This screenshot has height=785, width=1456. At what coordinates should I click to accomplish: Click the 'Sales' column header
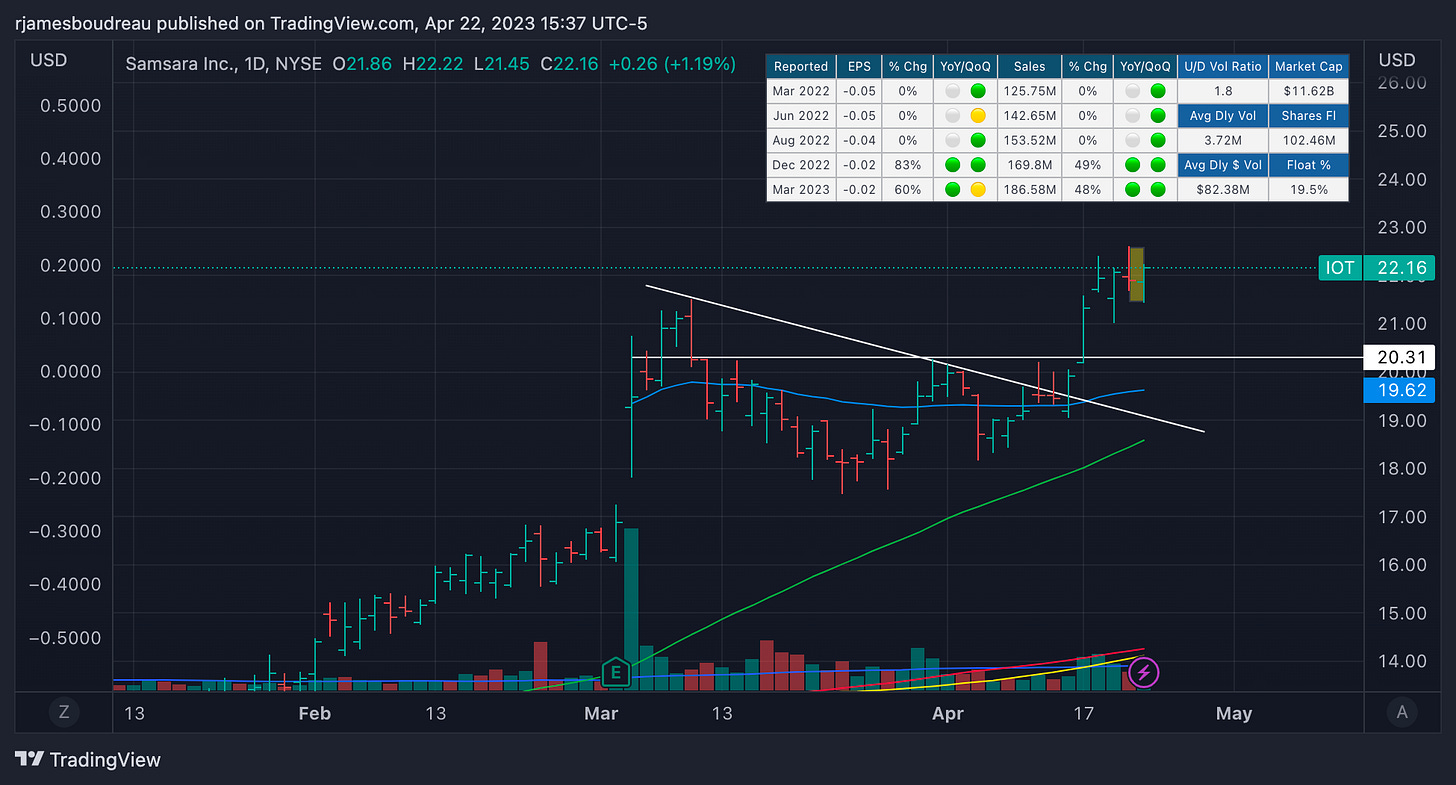1029,66
